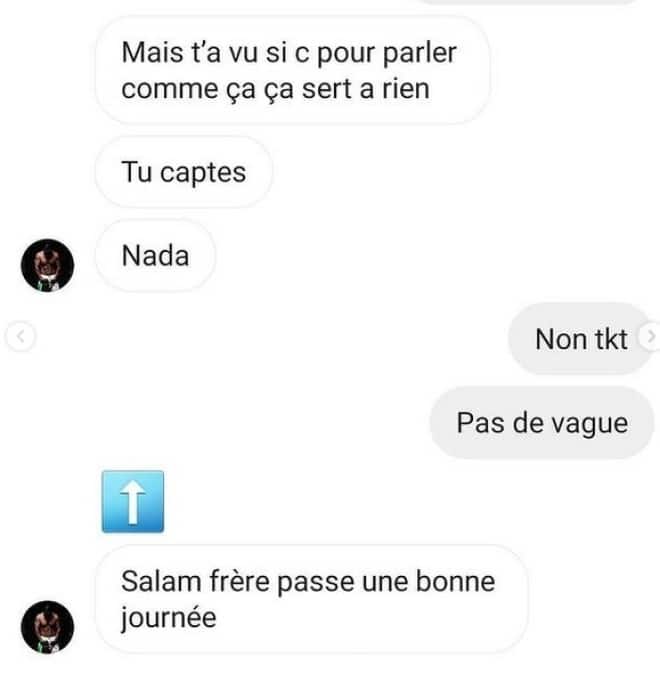This screenshot has width=660, height=674.
Task: Click the word 'tkt' in sent bubble
Action: point(611,339)
